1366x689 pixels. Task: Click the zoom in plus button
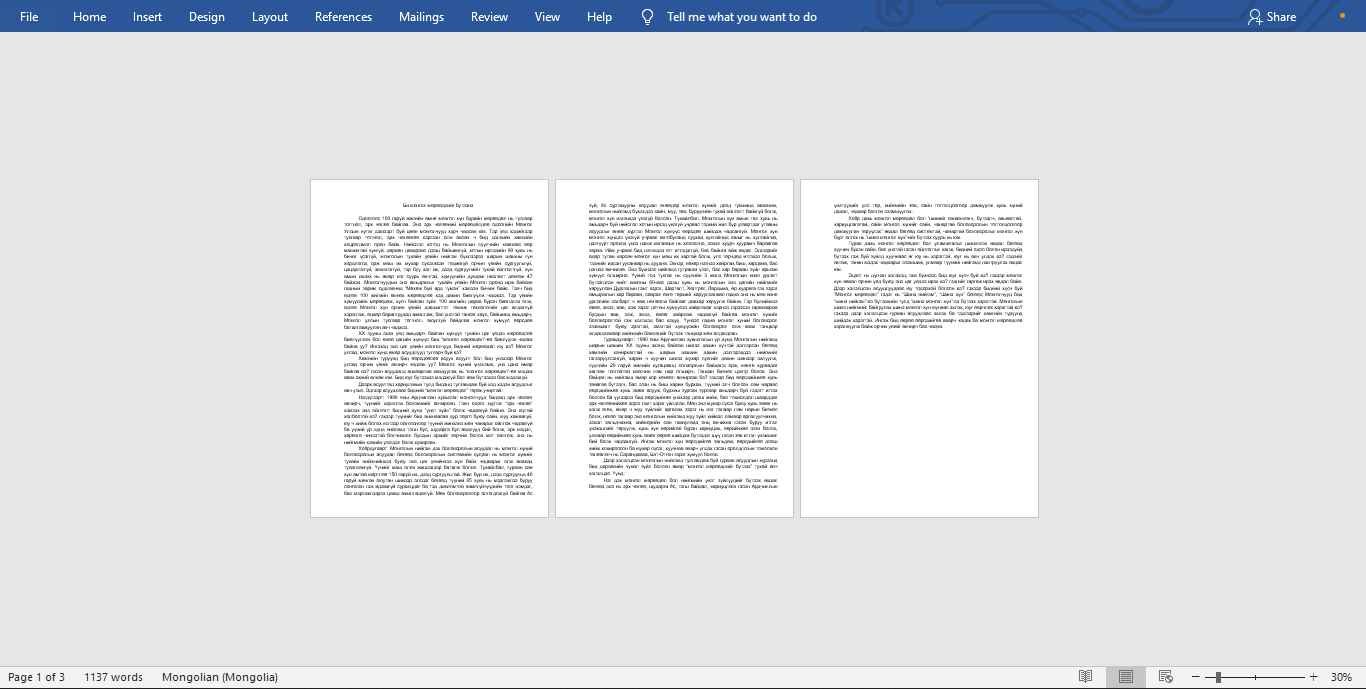point(1313,677)
